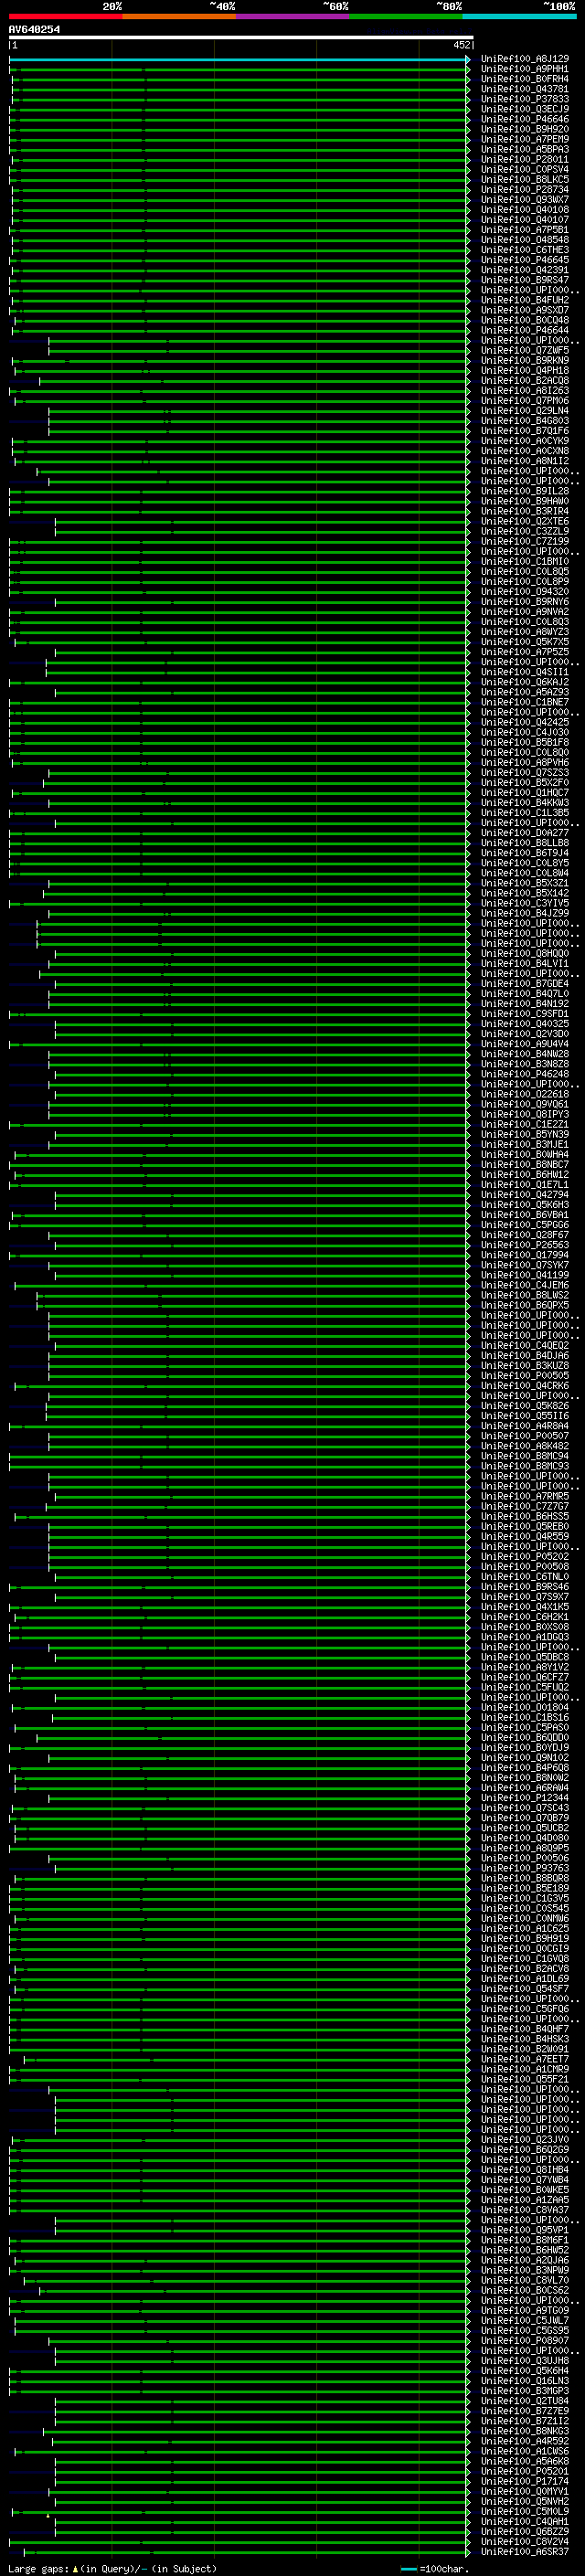Select the UniRef100_P46646 label
This screenshot has height=2576, width=585.
pos(524,119)
